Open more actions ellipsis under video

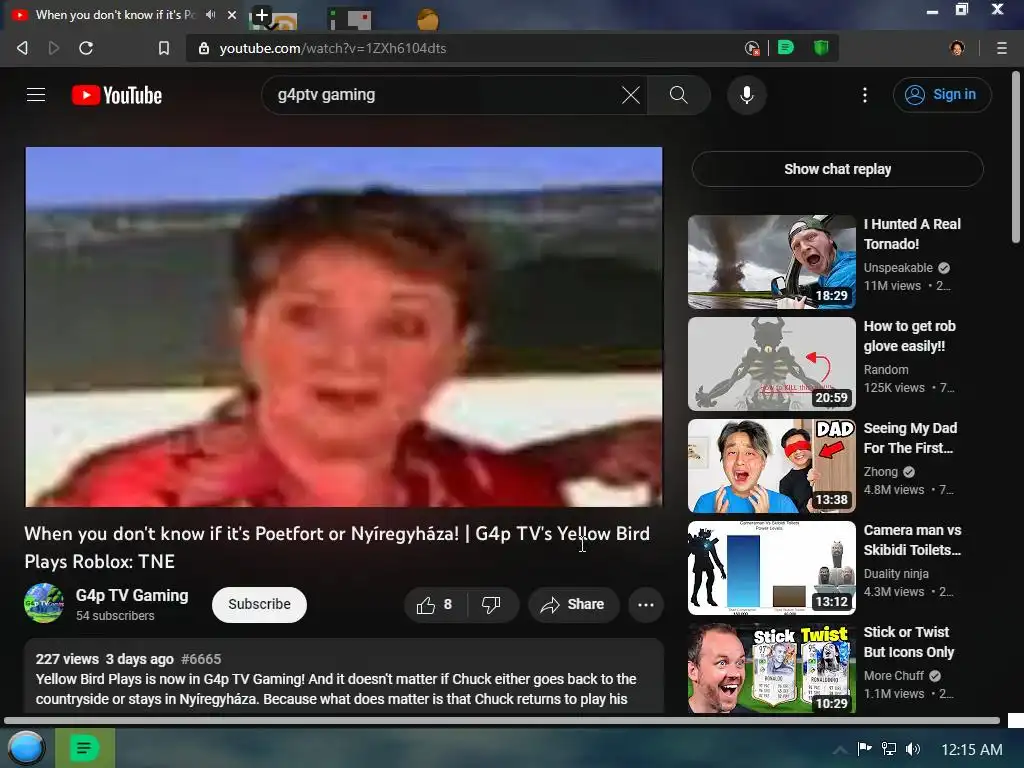646,604
